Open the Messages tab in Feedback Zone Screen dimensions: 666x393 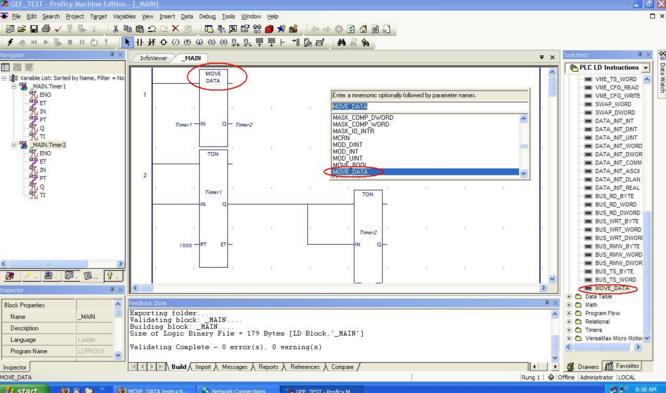coord(234,367)
